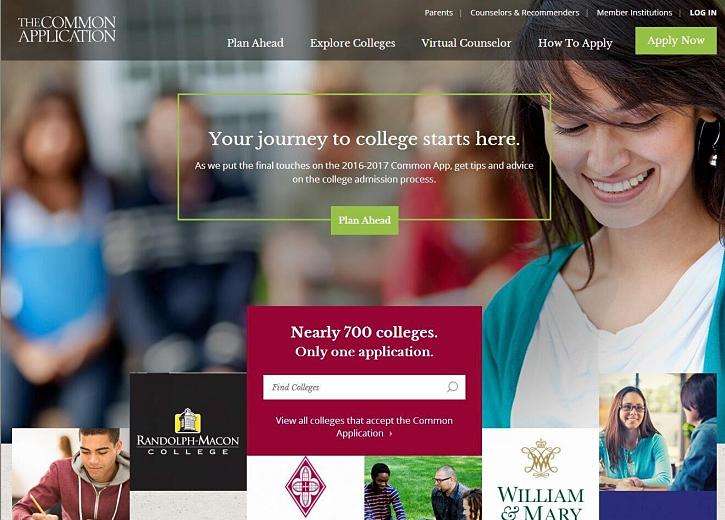Click the LOG IN link

point(703,13)
